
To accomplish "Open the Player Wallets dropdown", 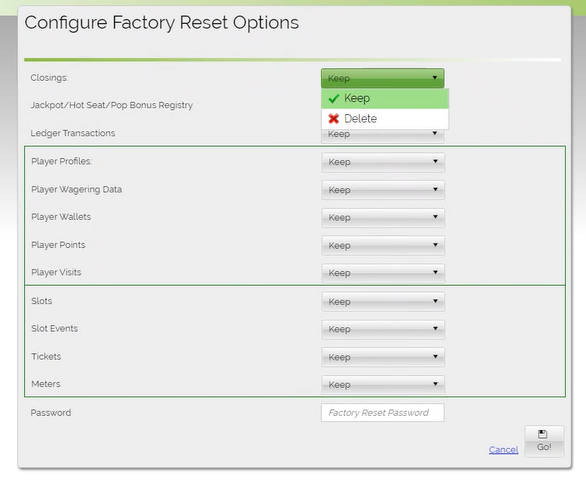I will coord(383,217).
